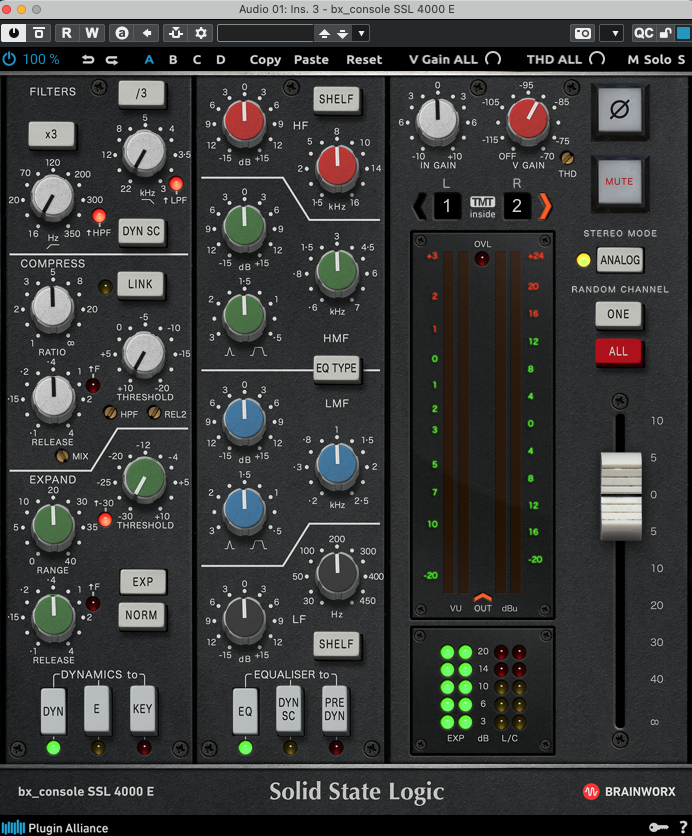
Task: Click the random channel ONE button
Action: pyautogui.click(x=618, y=315)
